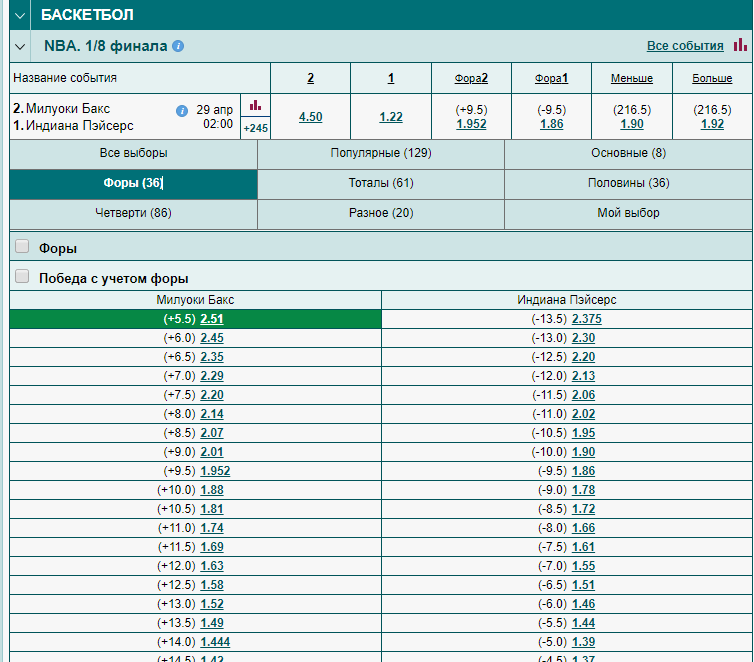Switch to Разное (20) tab
754x662 pixels.
(x=381, y=213)
